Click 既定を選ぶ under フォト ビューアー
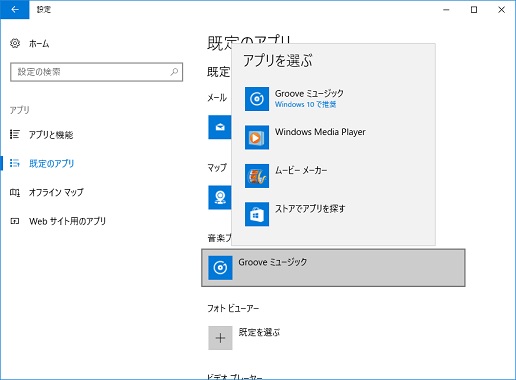Viewport: 516px width, 380px height. (260, 332)
